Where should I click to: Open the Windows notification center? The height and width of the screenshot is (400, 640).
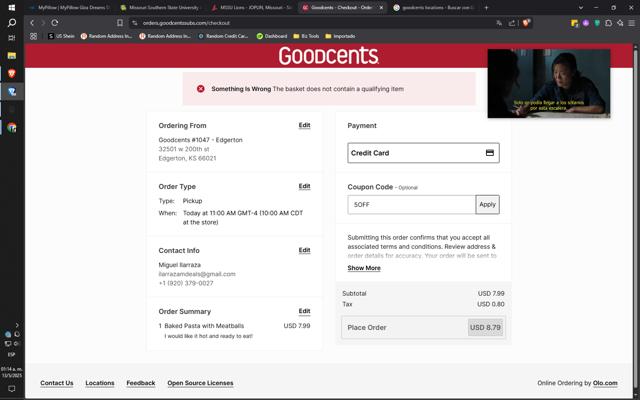(x=11, y=389)
